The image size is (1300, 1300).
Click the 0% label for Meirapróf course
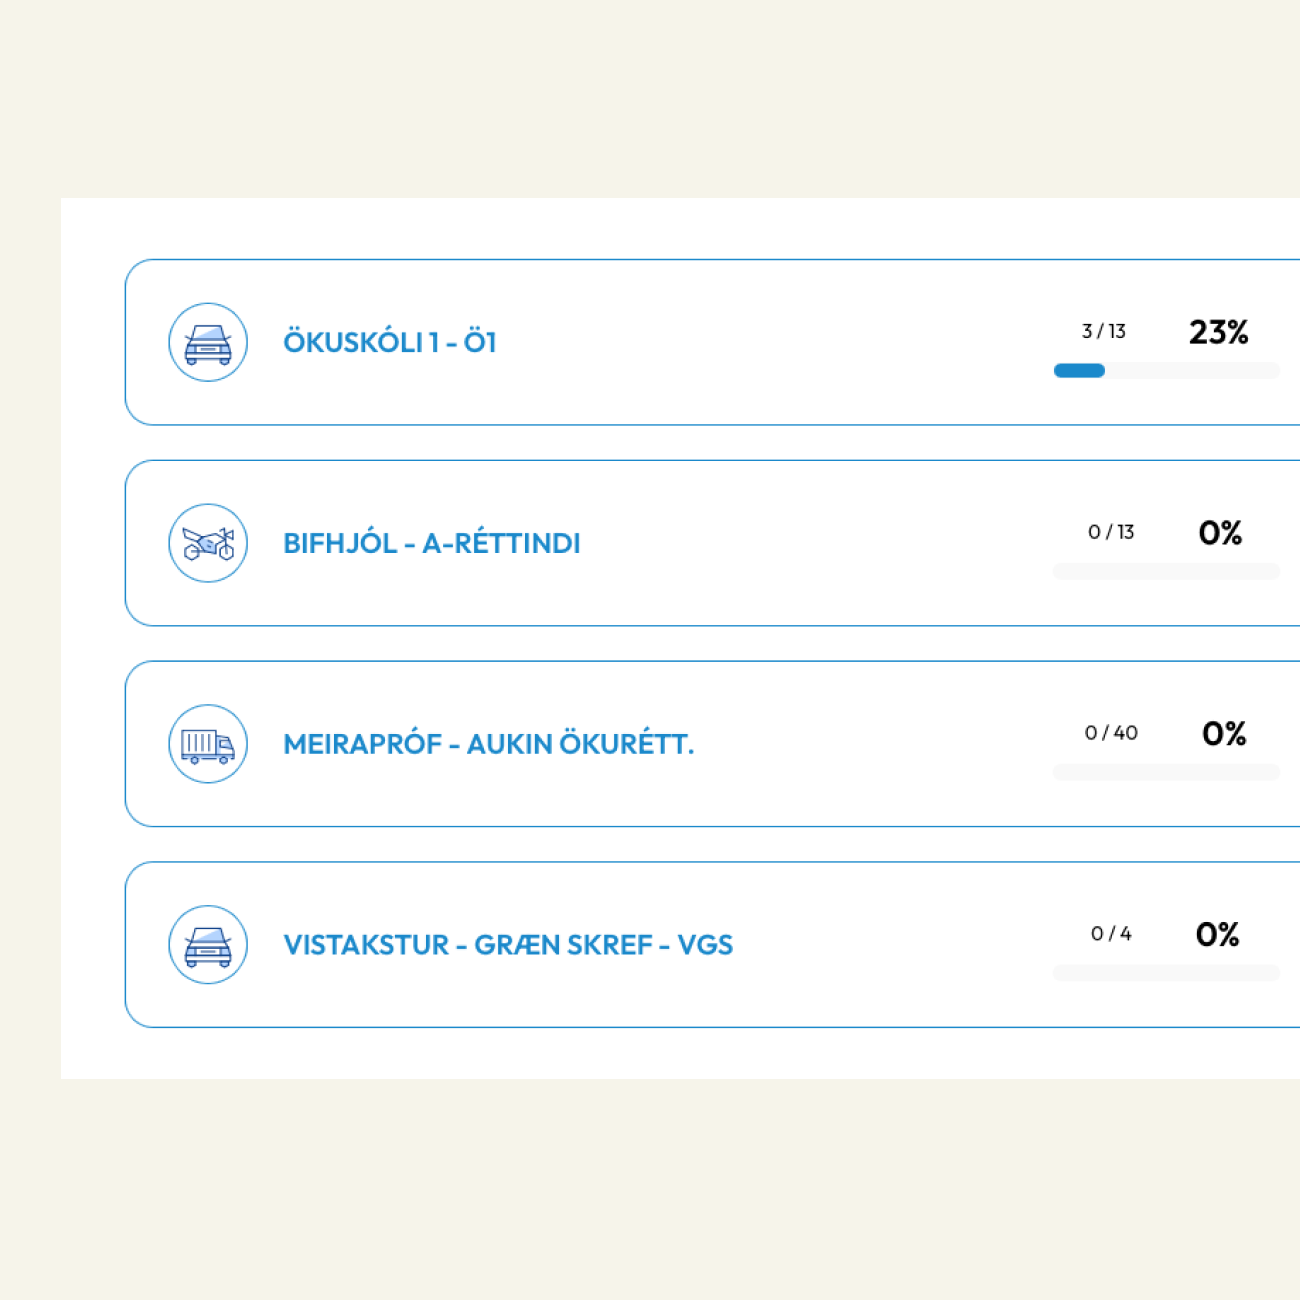(1224, 734)
